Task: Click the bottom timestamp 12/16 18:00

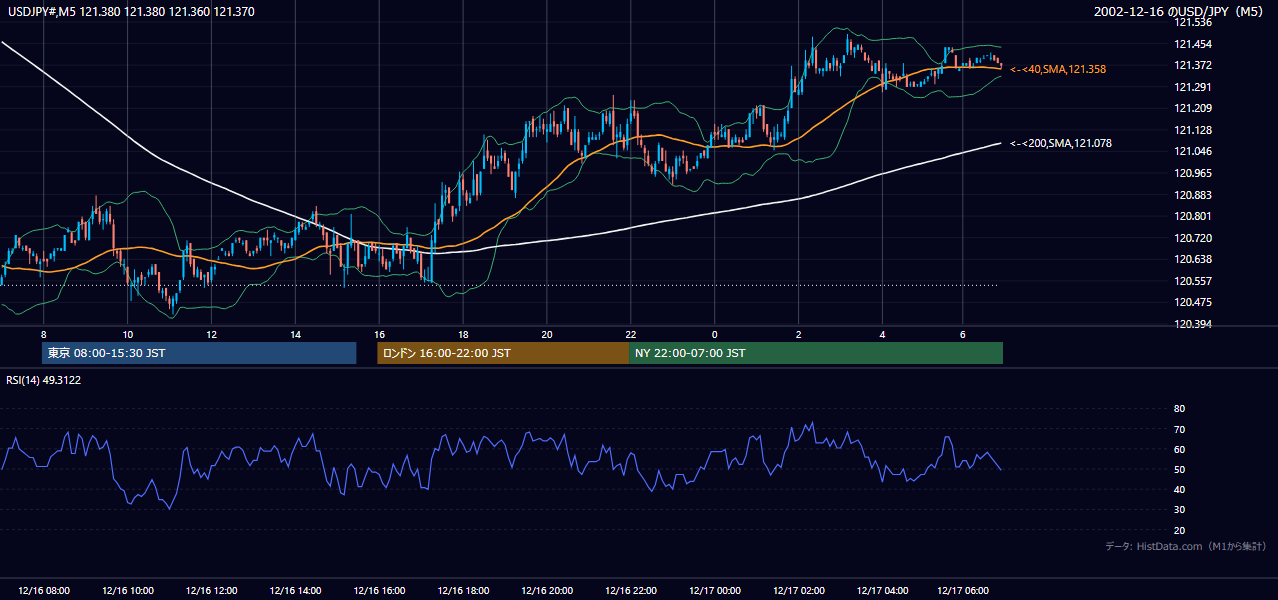Action: tap(463, 591)
